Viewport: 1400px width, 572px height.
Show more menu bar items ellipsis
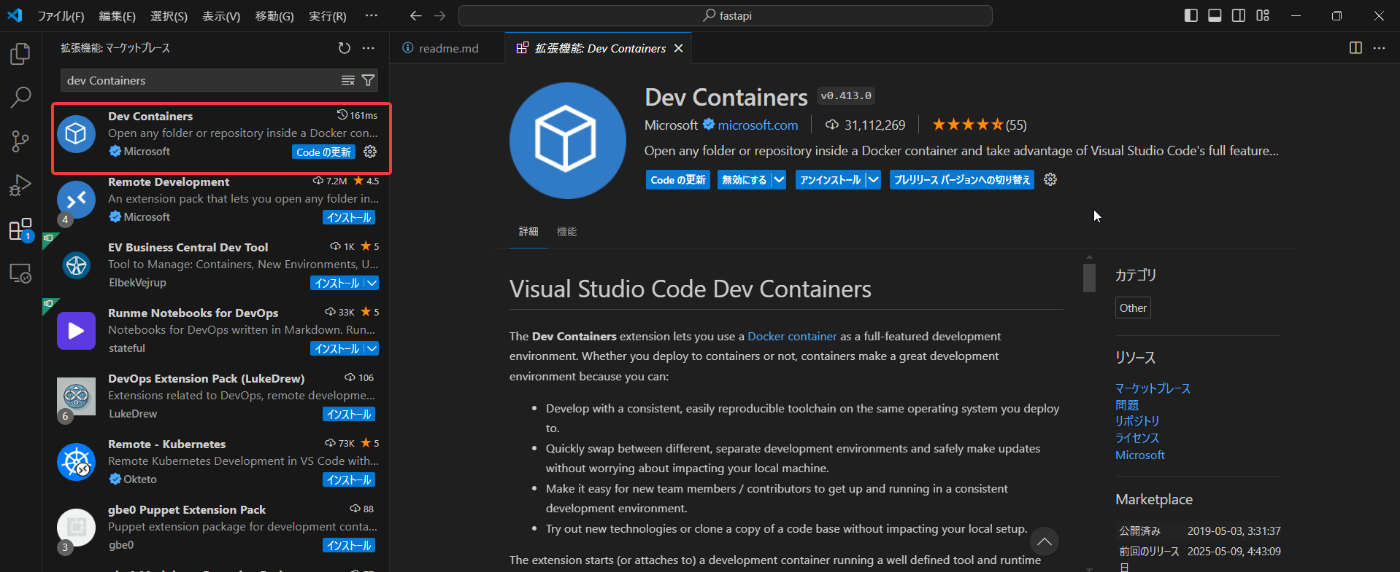[x=372, y=16]
